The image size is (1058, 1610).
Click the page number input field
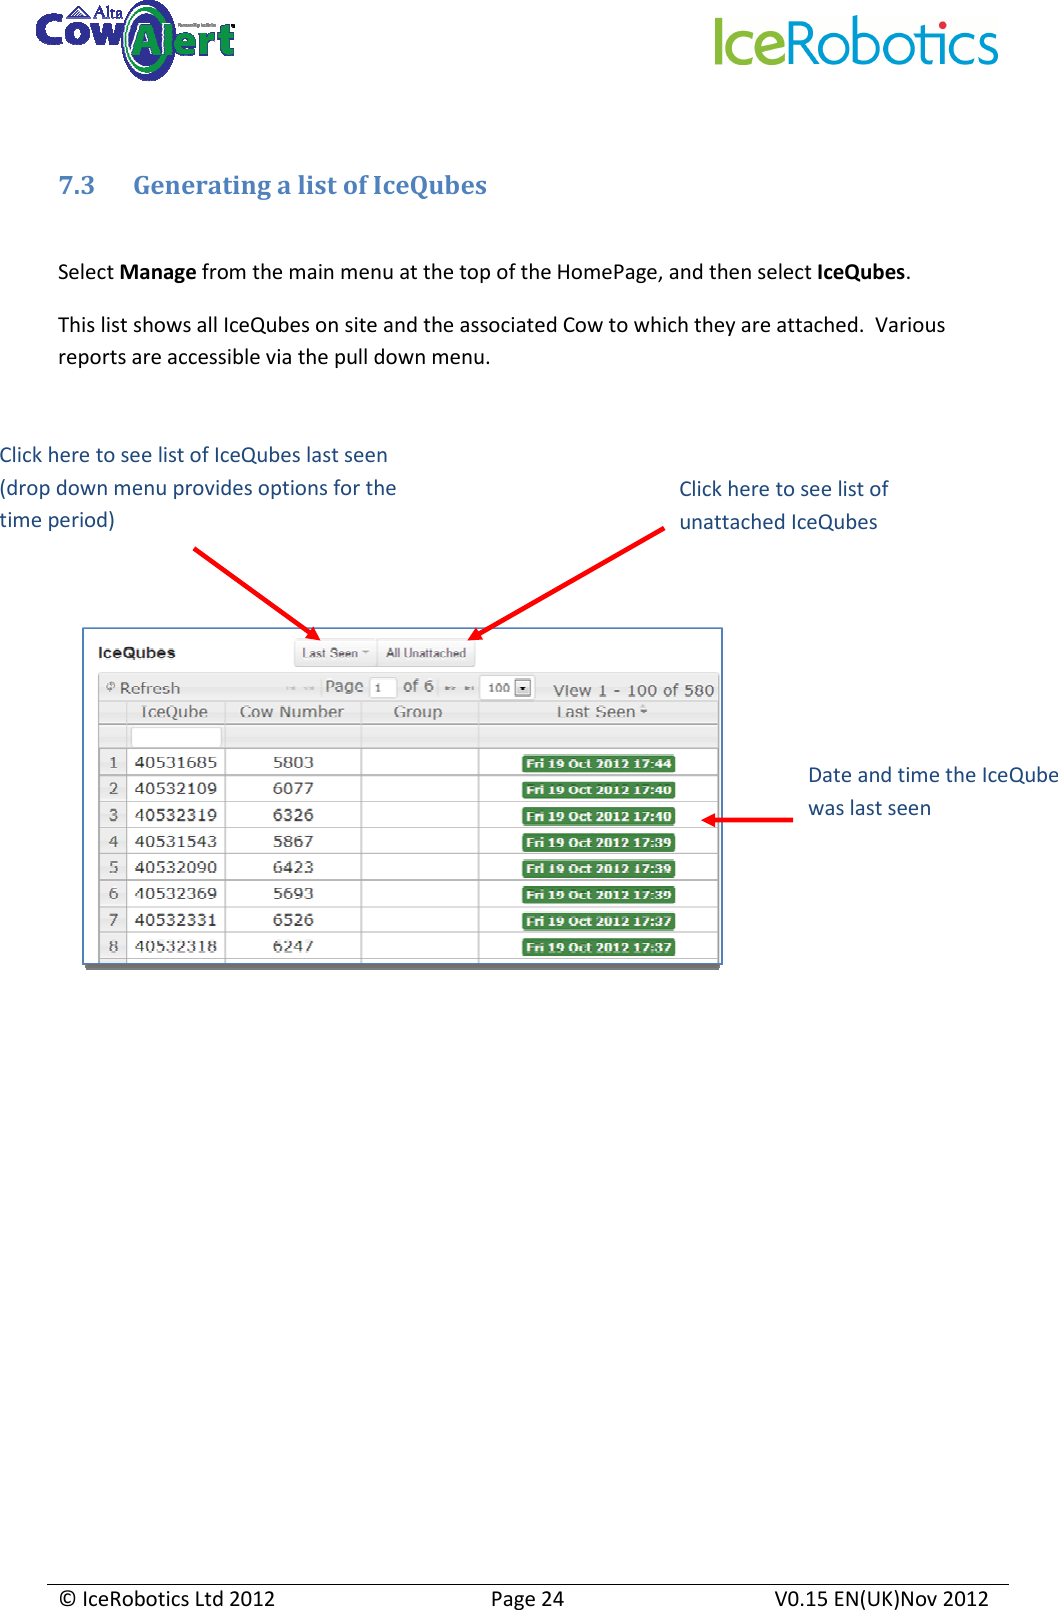pyautogui.click(x=383, y=688)
